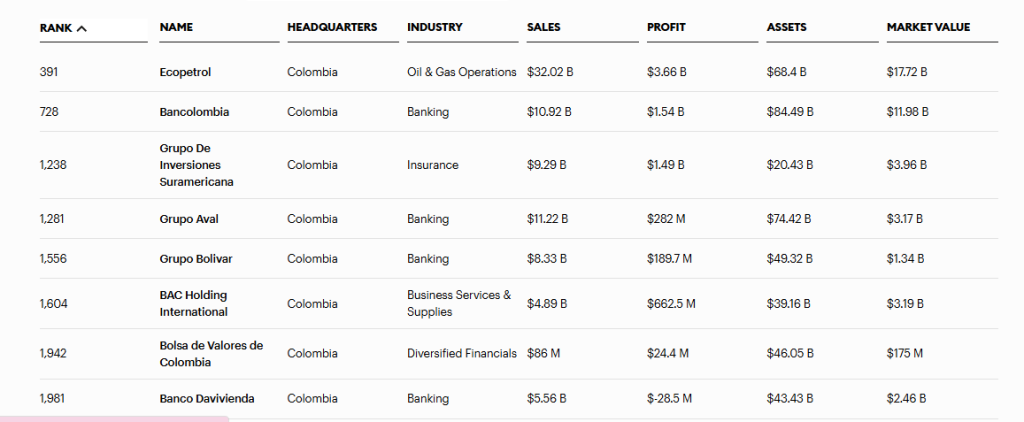The height and width of the screenshot is (422, 1024).
Task: Click BAC Holding profit $662.5 M
Action: tap(671, 304)
